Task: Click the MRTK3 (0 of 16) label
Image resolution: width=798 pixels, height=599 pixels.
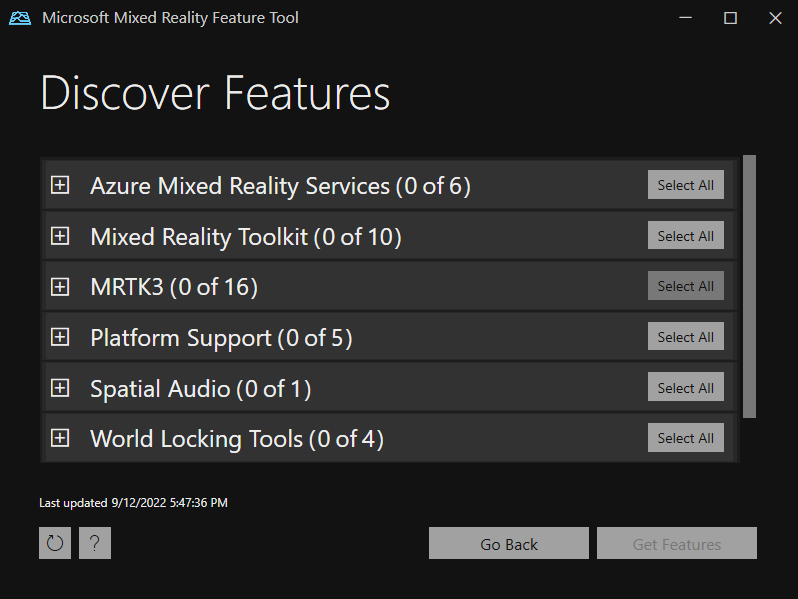Action: [x=174, y=287]
